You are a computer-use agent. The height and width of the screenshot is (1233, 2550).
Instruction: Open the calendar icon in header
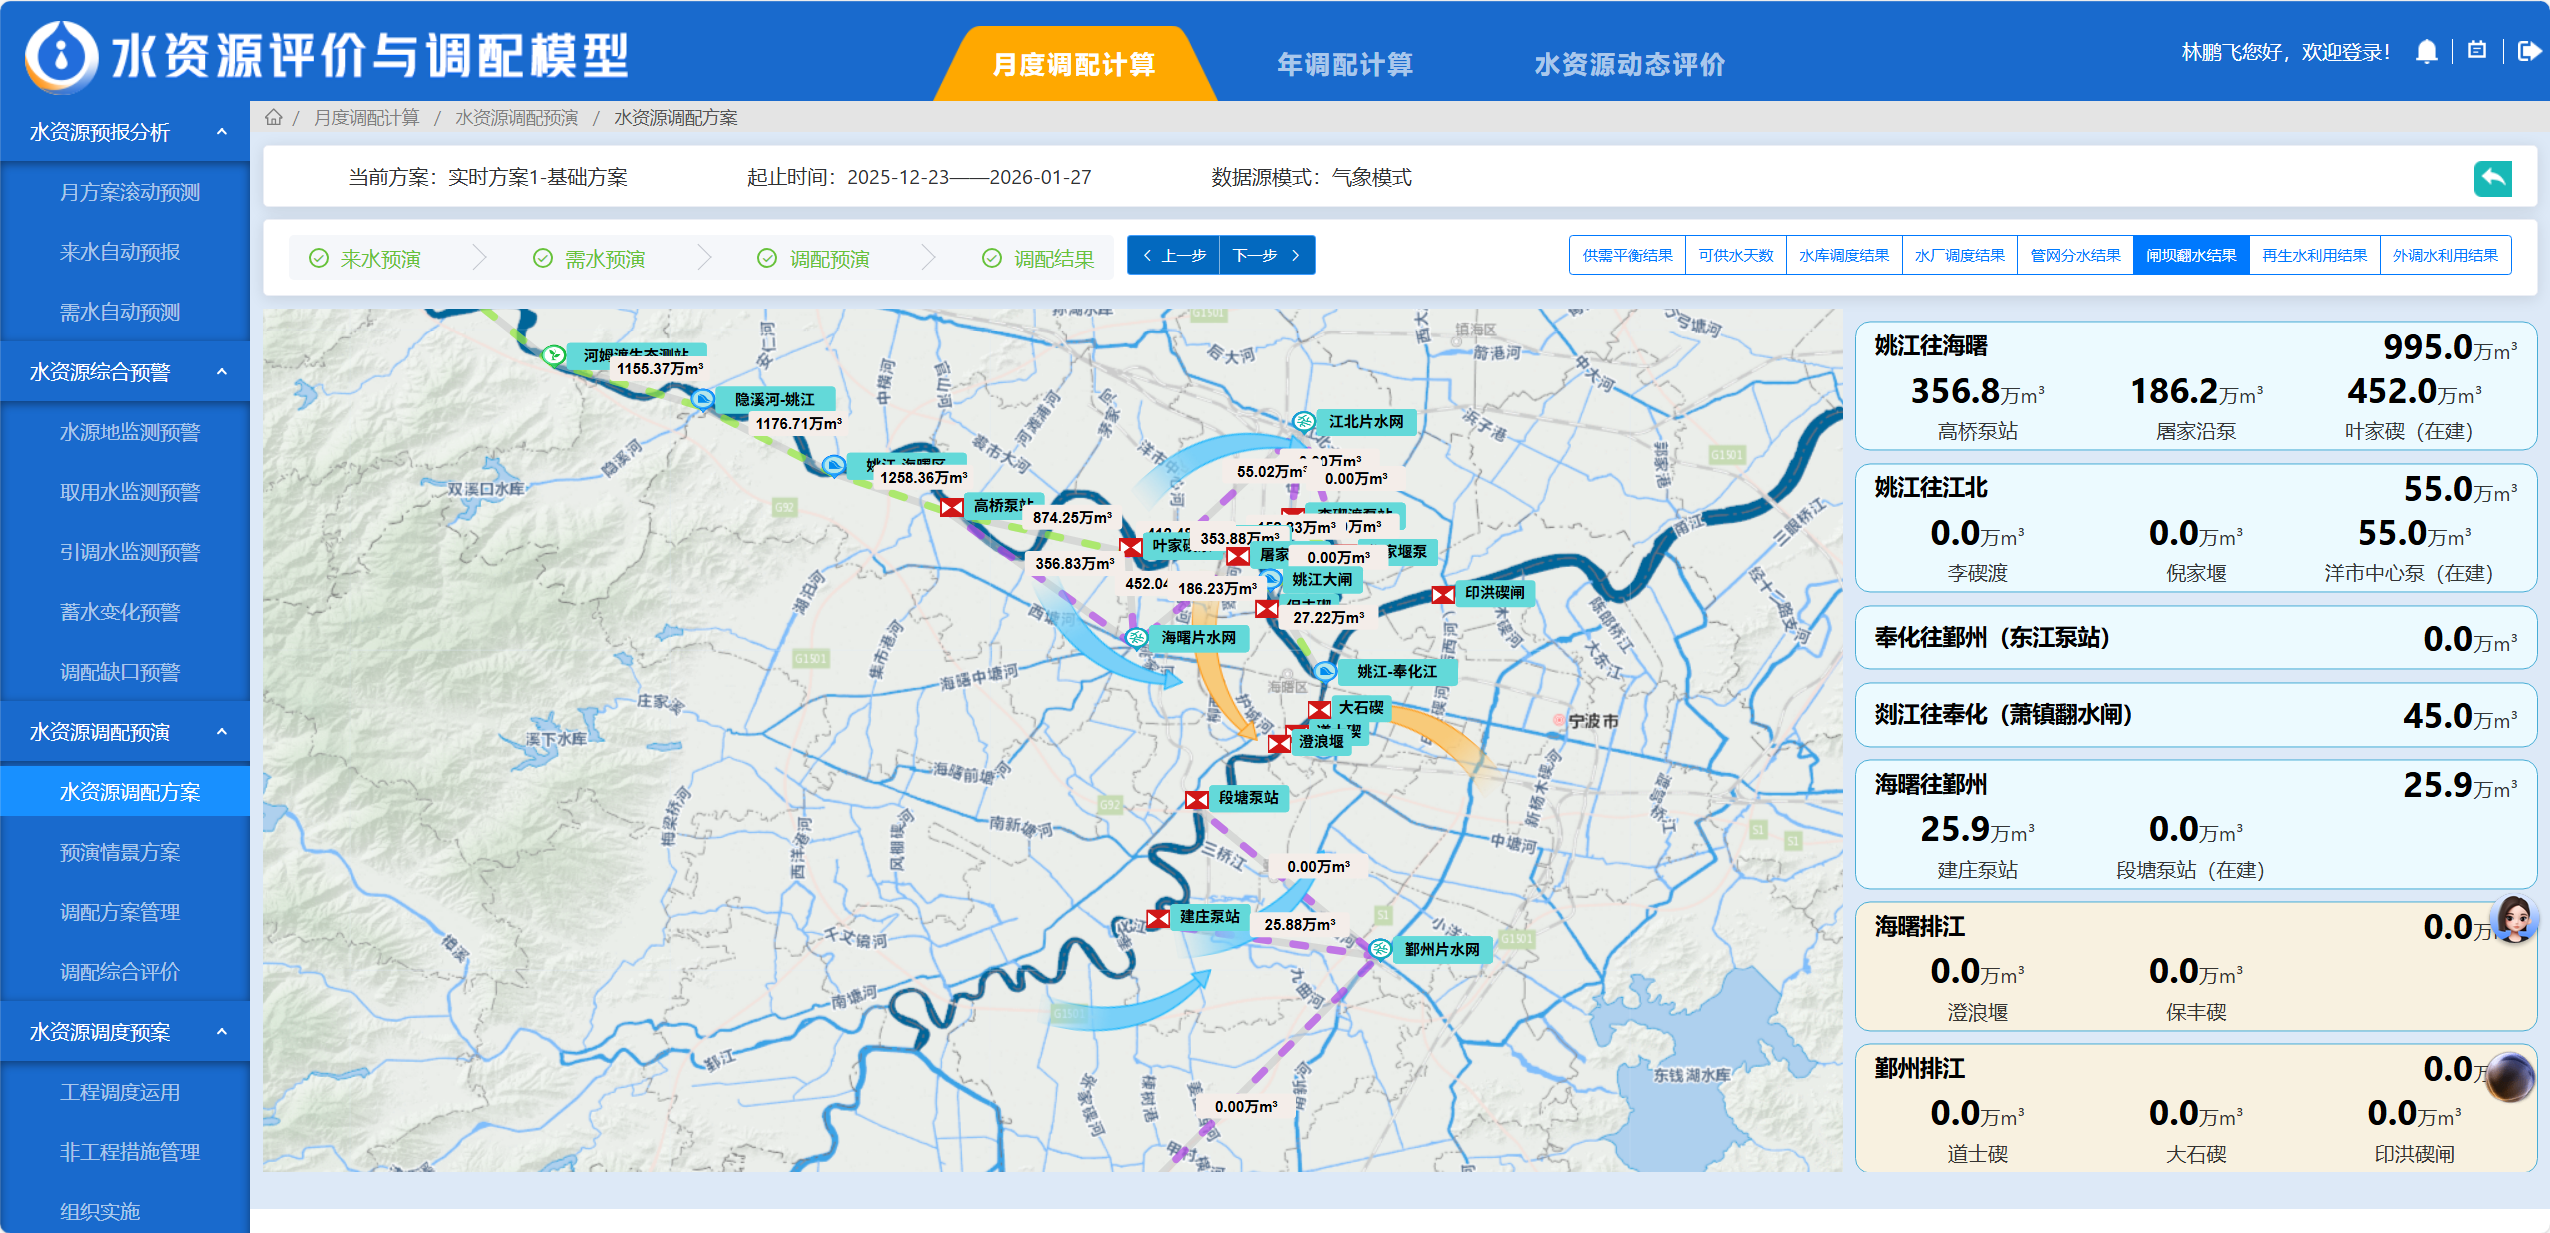[x=2477, y=51]
